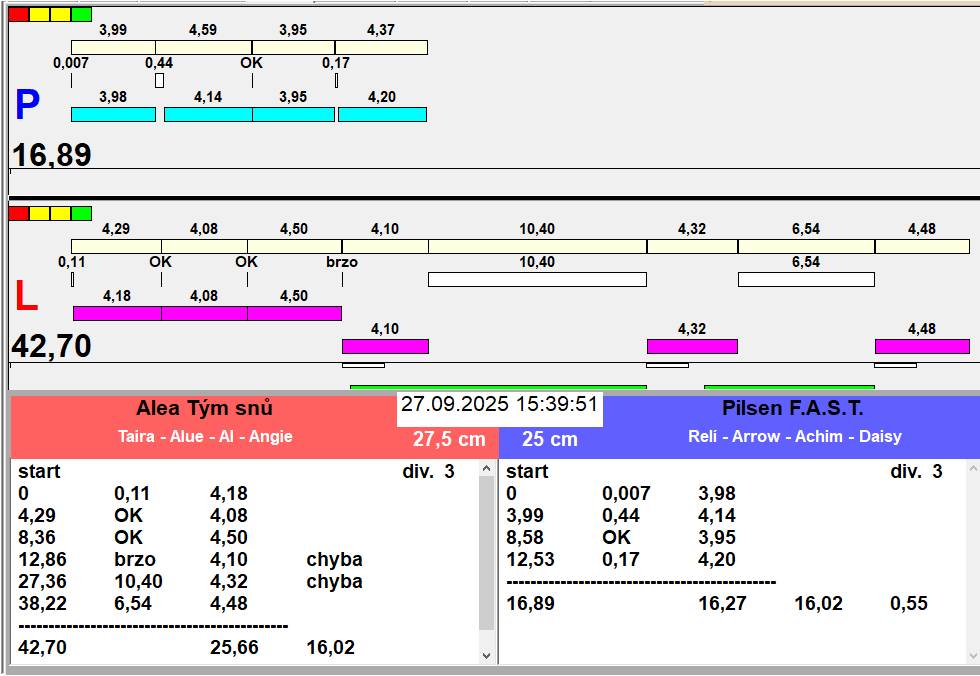Click the 38,22 value in Alea results table
Screen dimensions: 980x676
pos(42,603)
